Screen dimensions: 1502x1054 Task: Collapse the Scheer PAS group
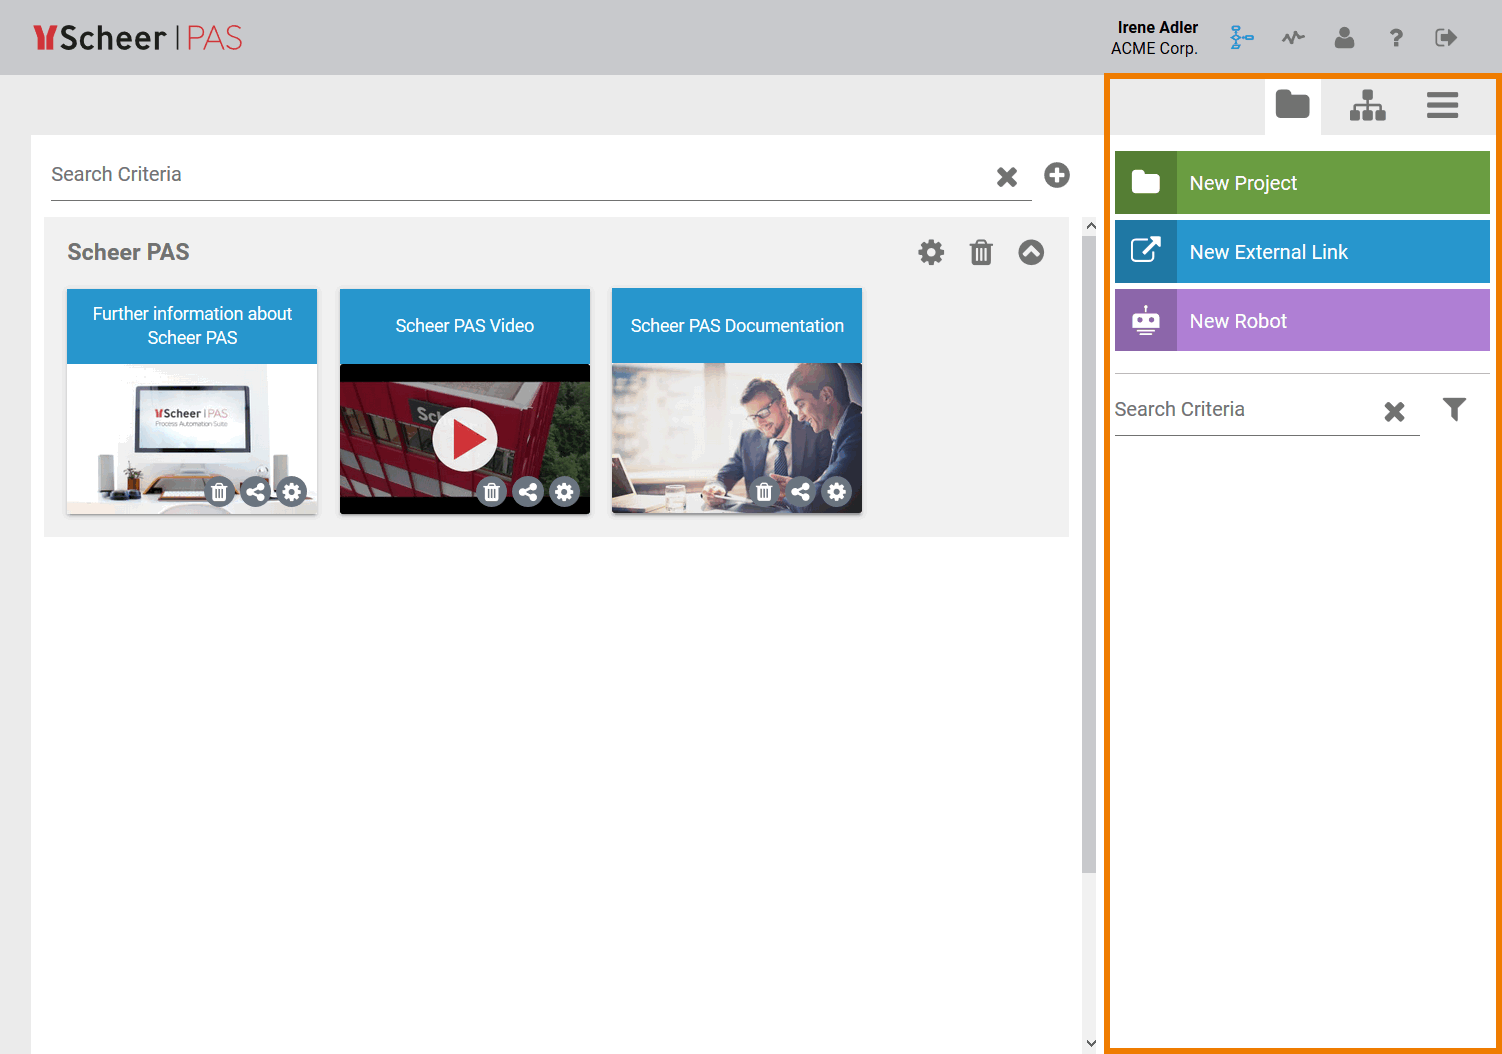click(x=1031, y=253)
